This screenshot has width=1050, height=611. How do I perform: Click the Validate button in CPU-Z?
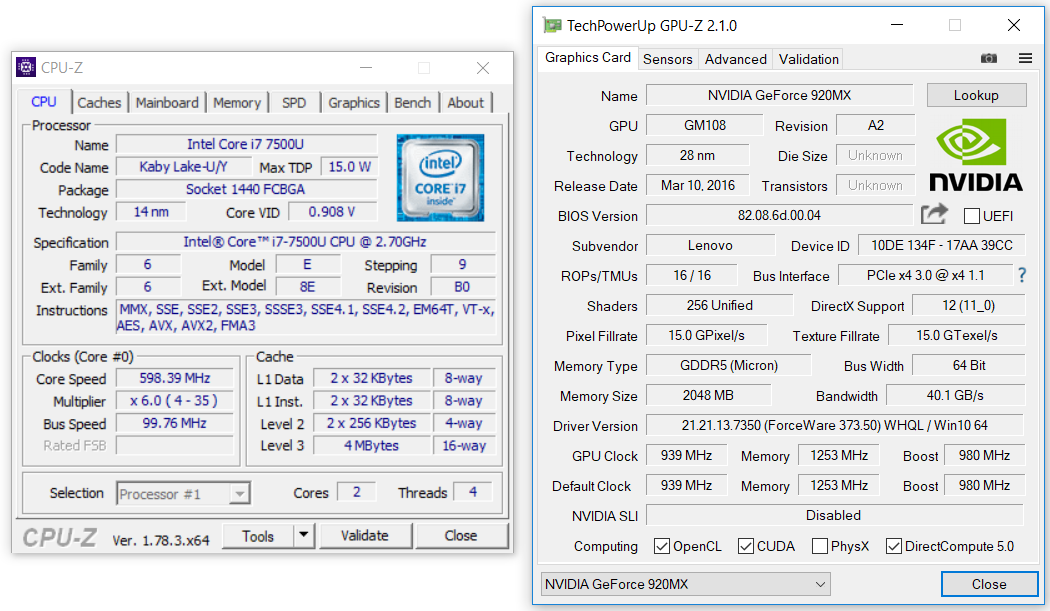click(364, 535)
